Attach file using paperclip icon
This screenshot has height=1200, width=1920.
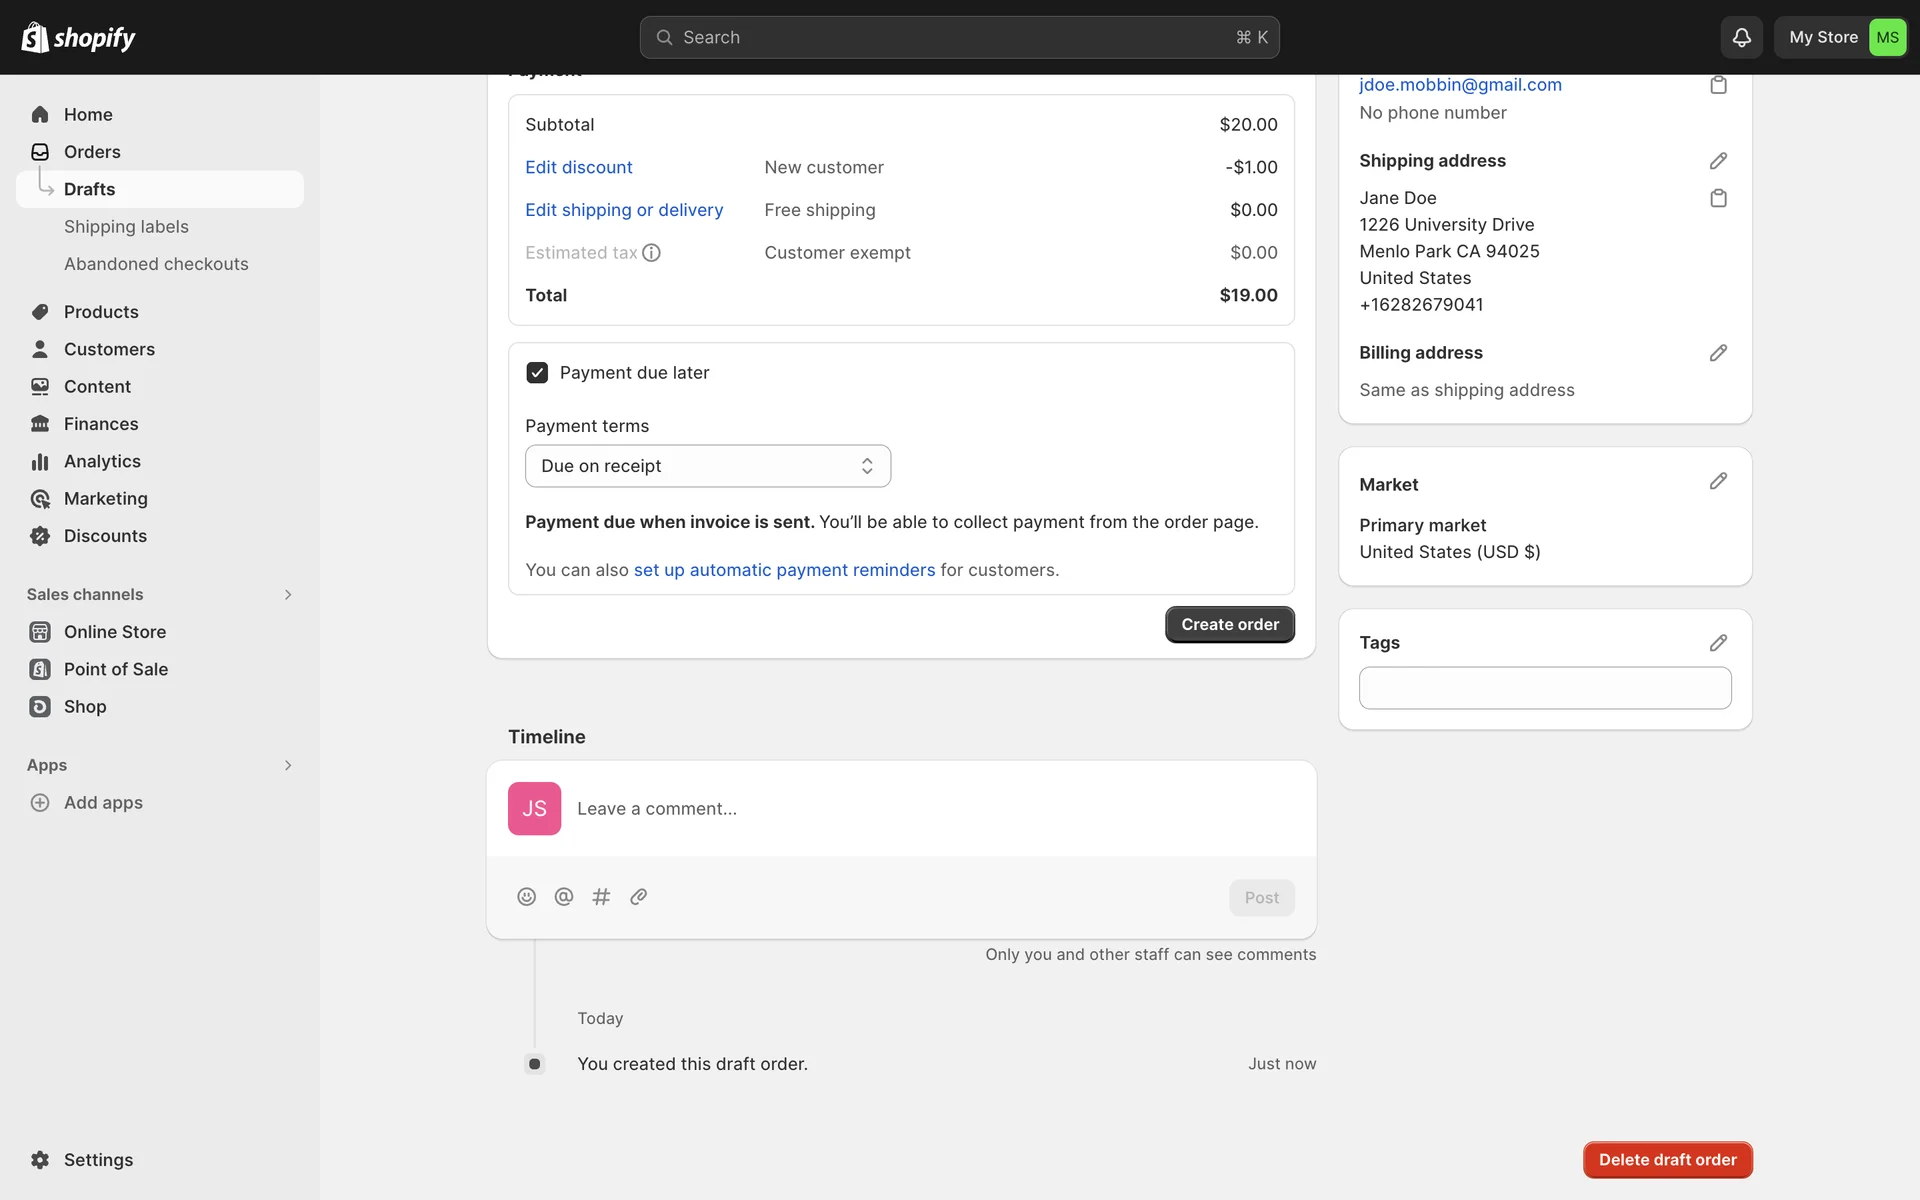(x=639, y=897)
